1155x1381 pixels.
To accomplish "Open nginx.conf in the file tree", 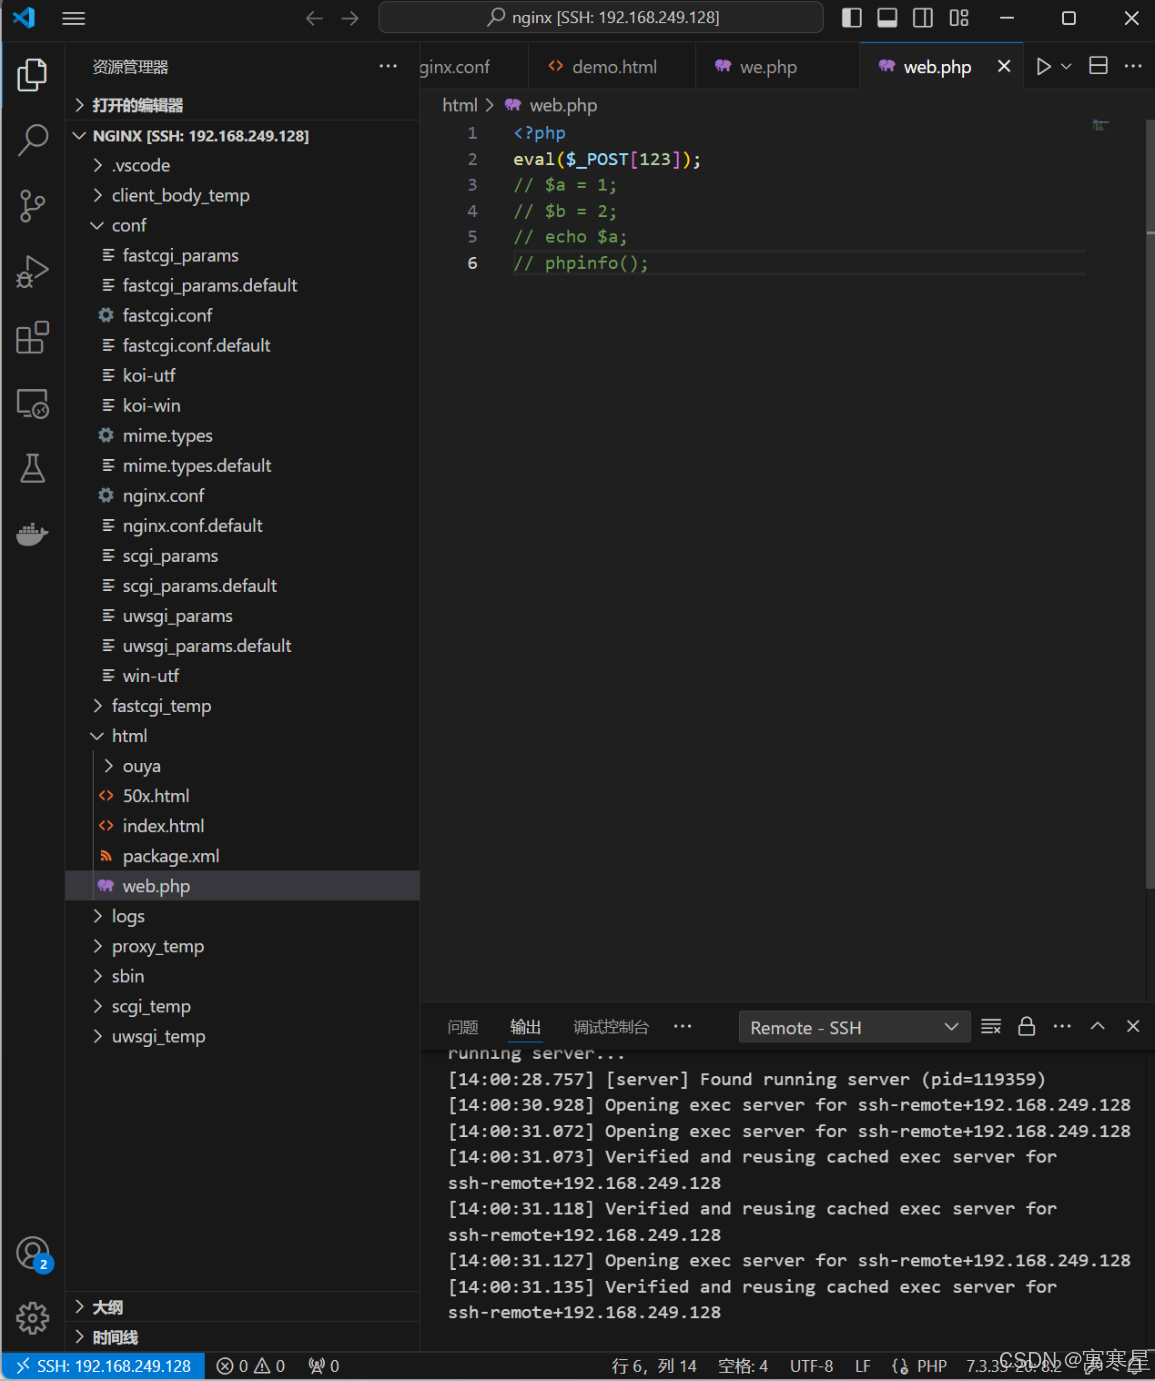I will click(x=242, y=496).
